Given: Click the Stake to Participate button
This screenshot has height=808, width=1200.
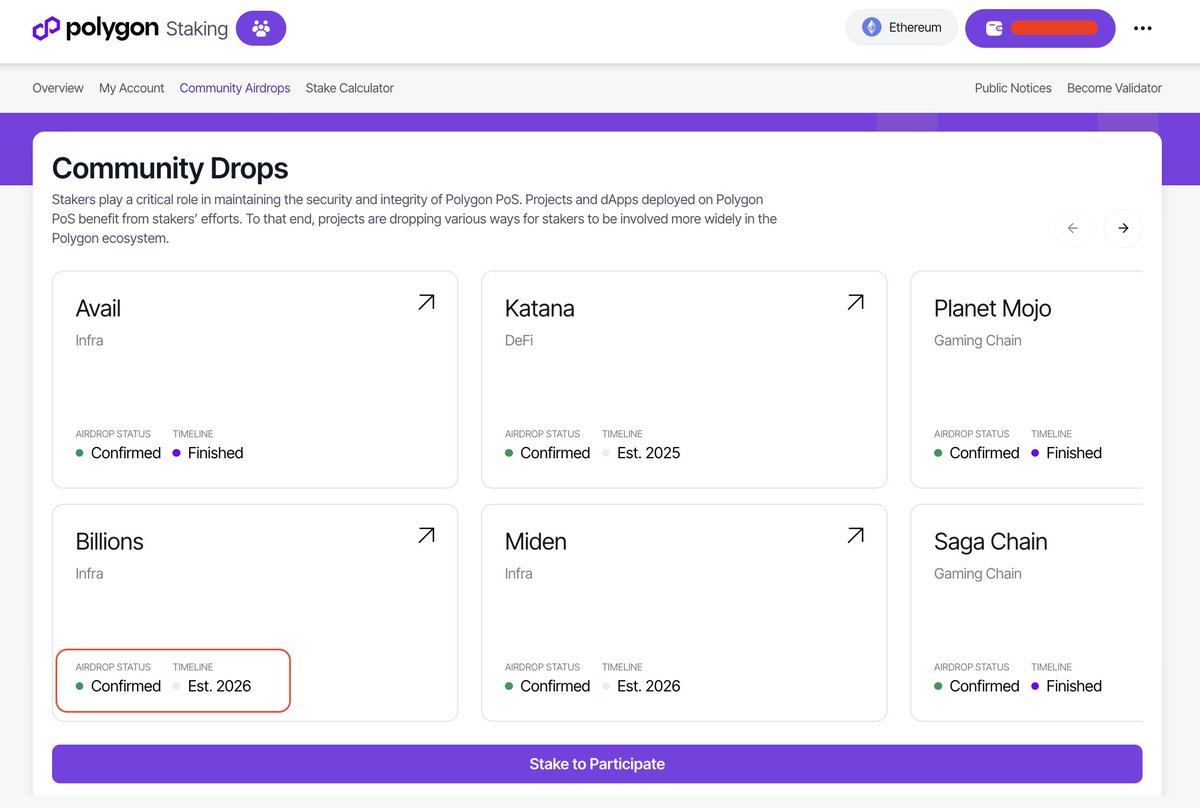Looking at the screenshot, I should click(x=597, y=764).
